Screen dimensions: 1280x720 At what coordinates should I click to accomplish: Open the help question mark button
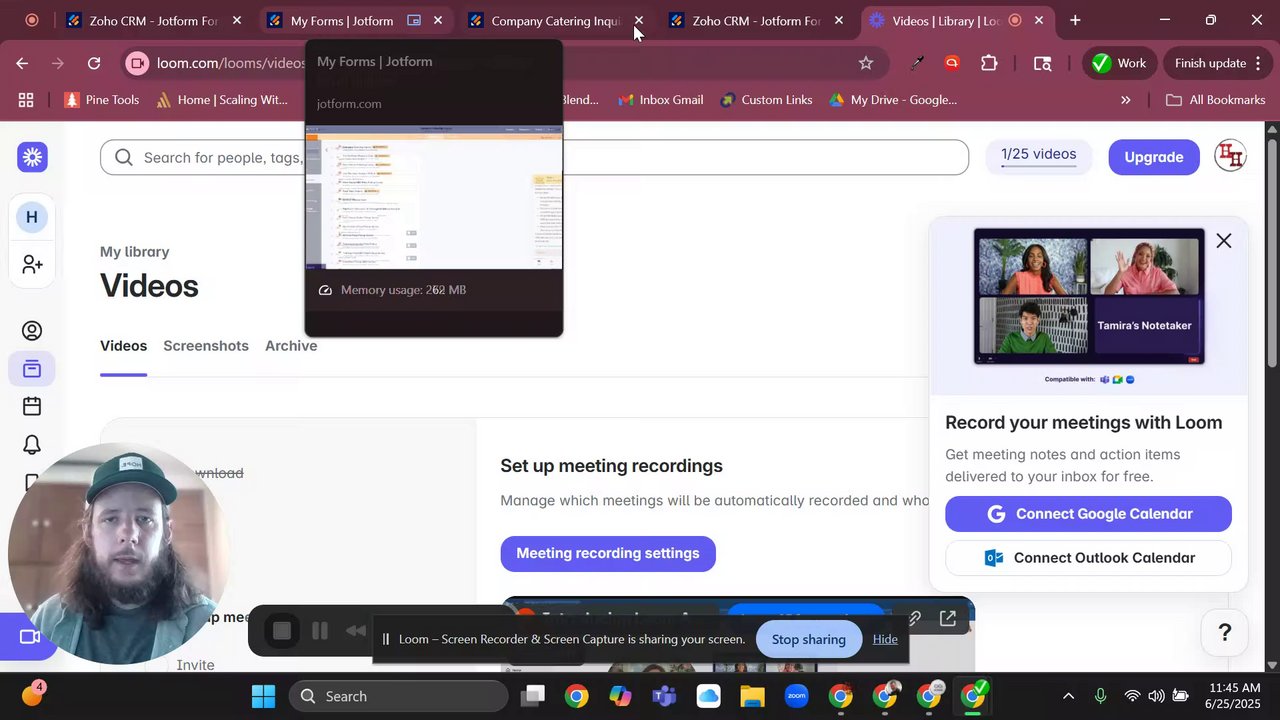click(1225, 632)
